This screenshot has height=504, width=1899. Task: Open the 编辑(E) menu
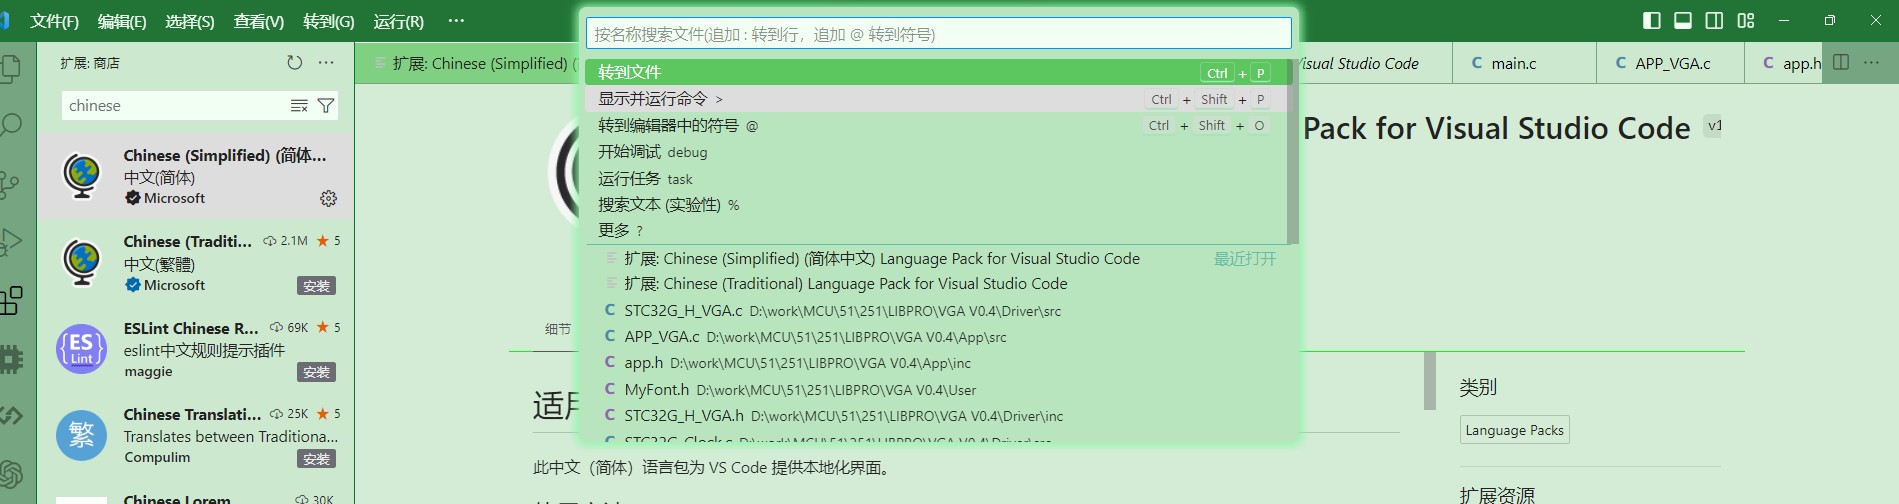[x=122, y=21]
